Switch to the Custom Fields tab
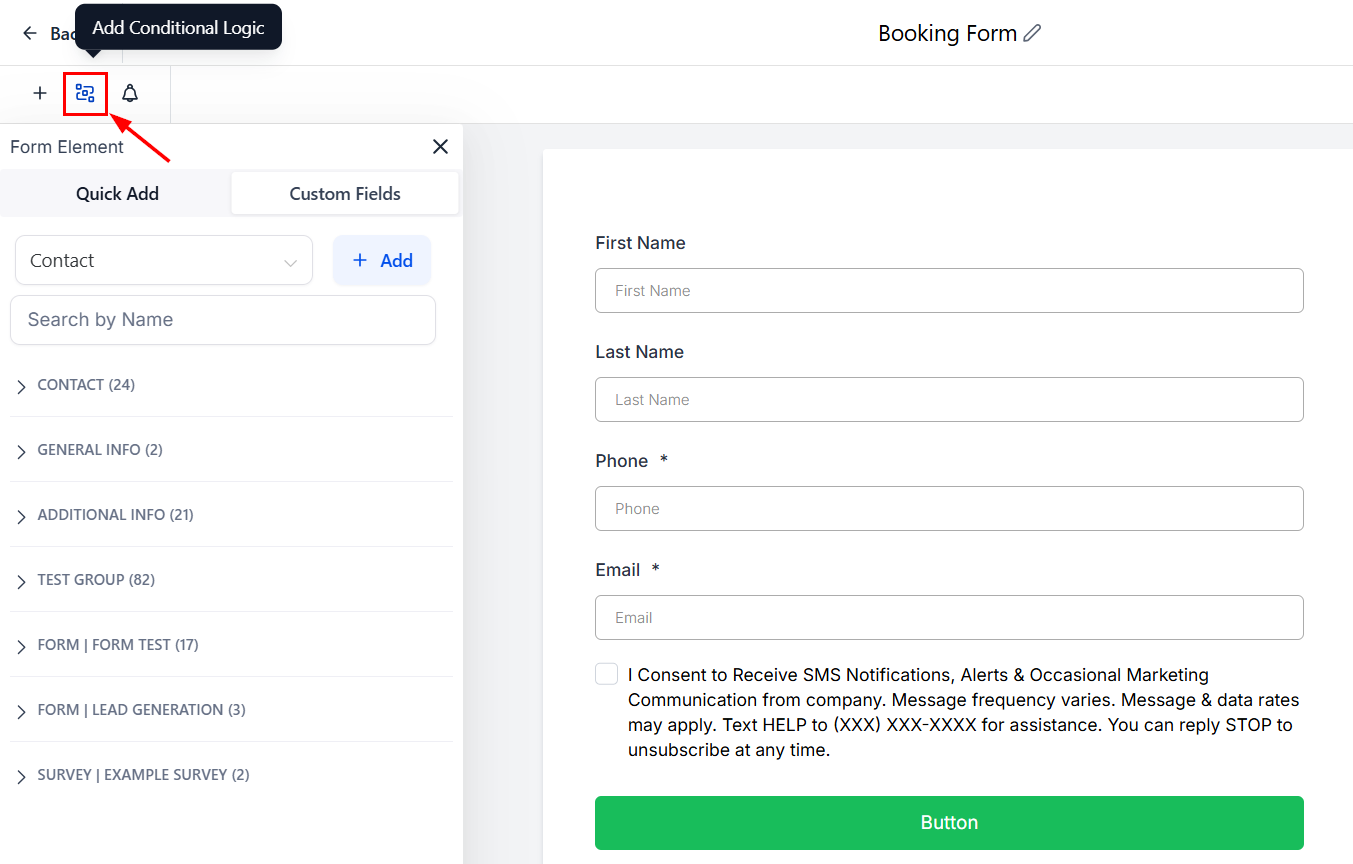This screenshot has height=864, width=1353. coord(345,194)
